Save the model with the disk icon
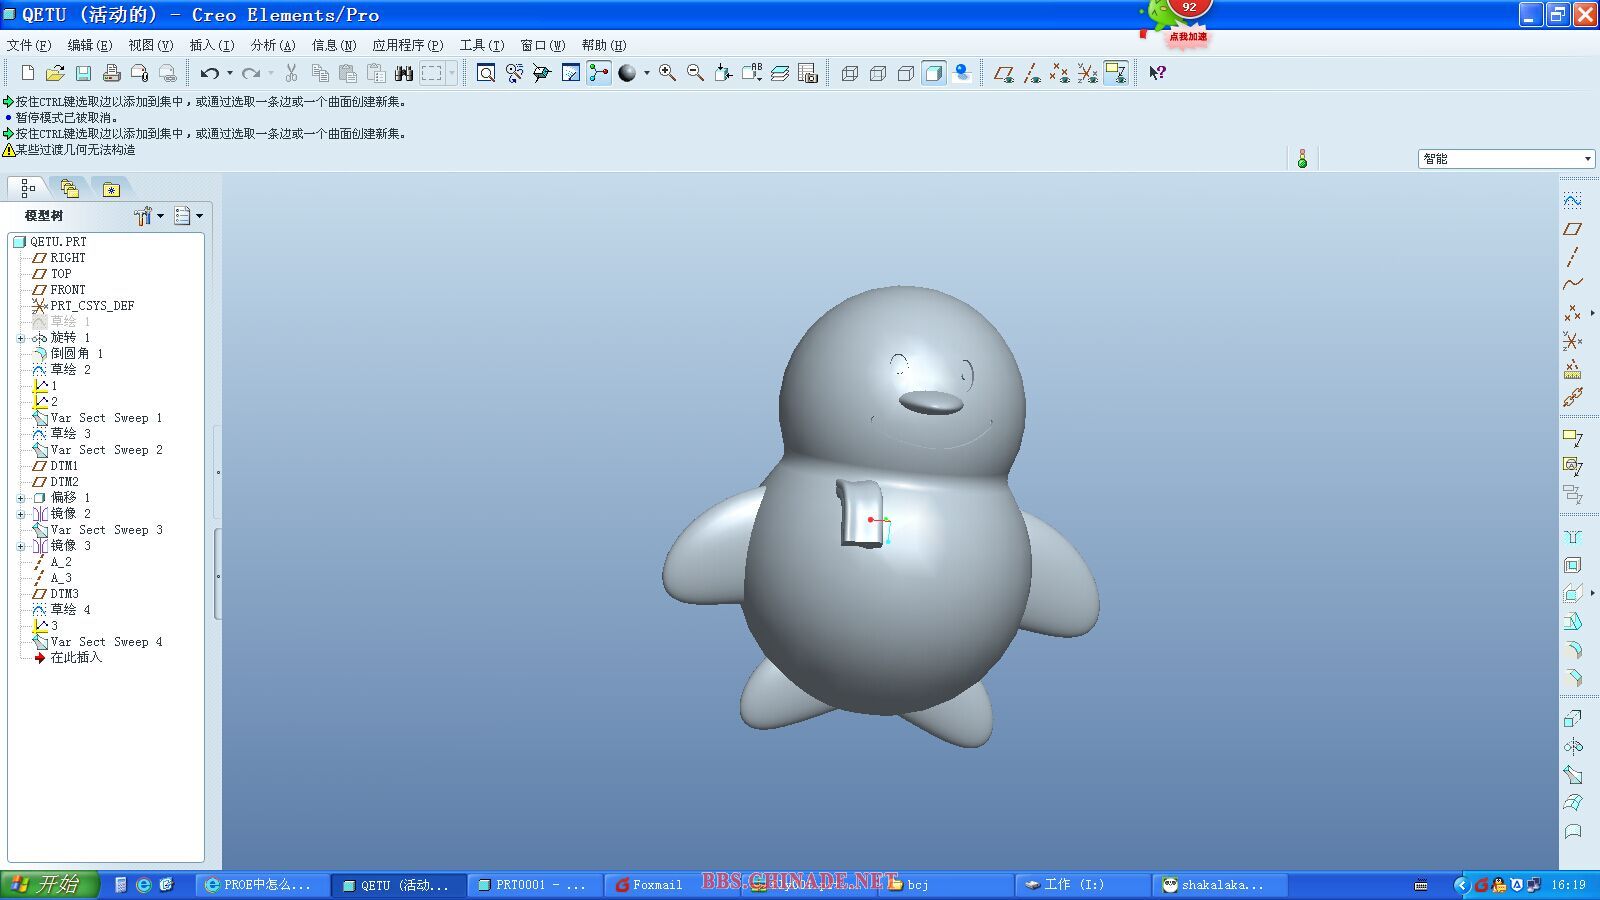Image resolution: width=1600 pixels, height=900 pixels. tap(84, 73)
